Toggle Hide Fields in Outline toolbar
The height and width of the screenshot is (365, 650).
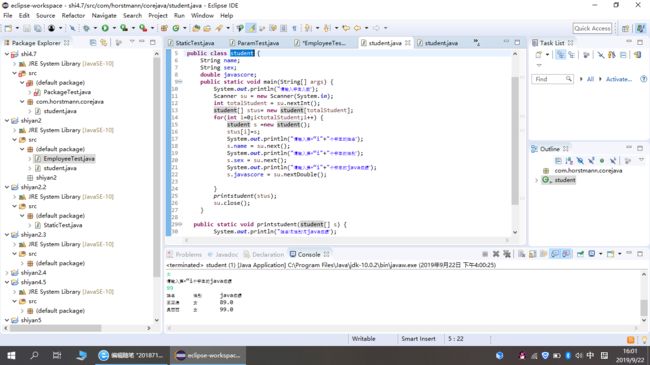[x=580, y=161]
